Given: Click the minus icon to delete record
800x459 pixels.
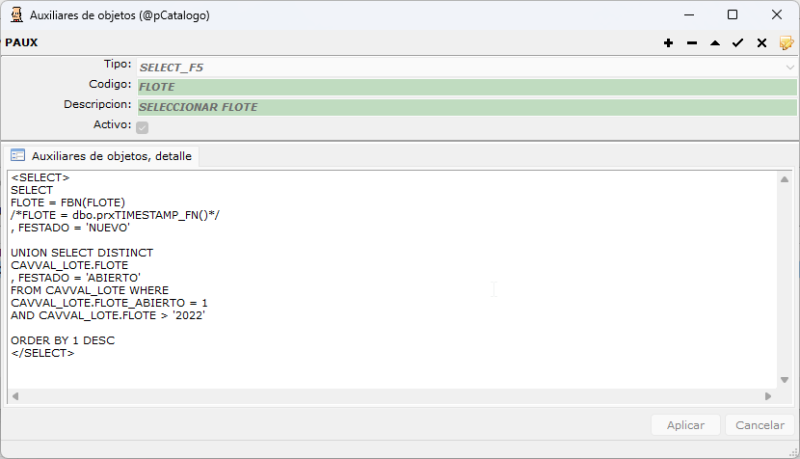Looking at the screenshot, I should pos(692,43).
